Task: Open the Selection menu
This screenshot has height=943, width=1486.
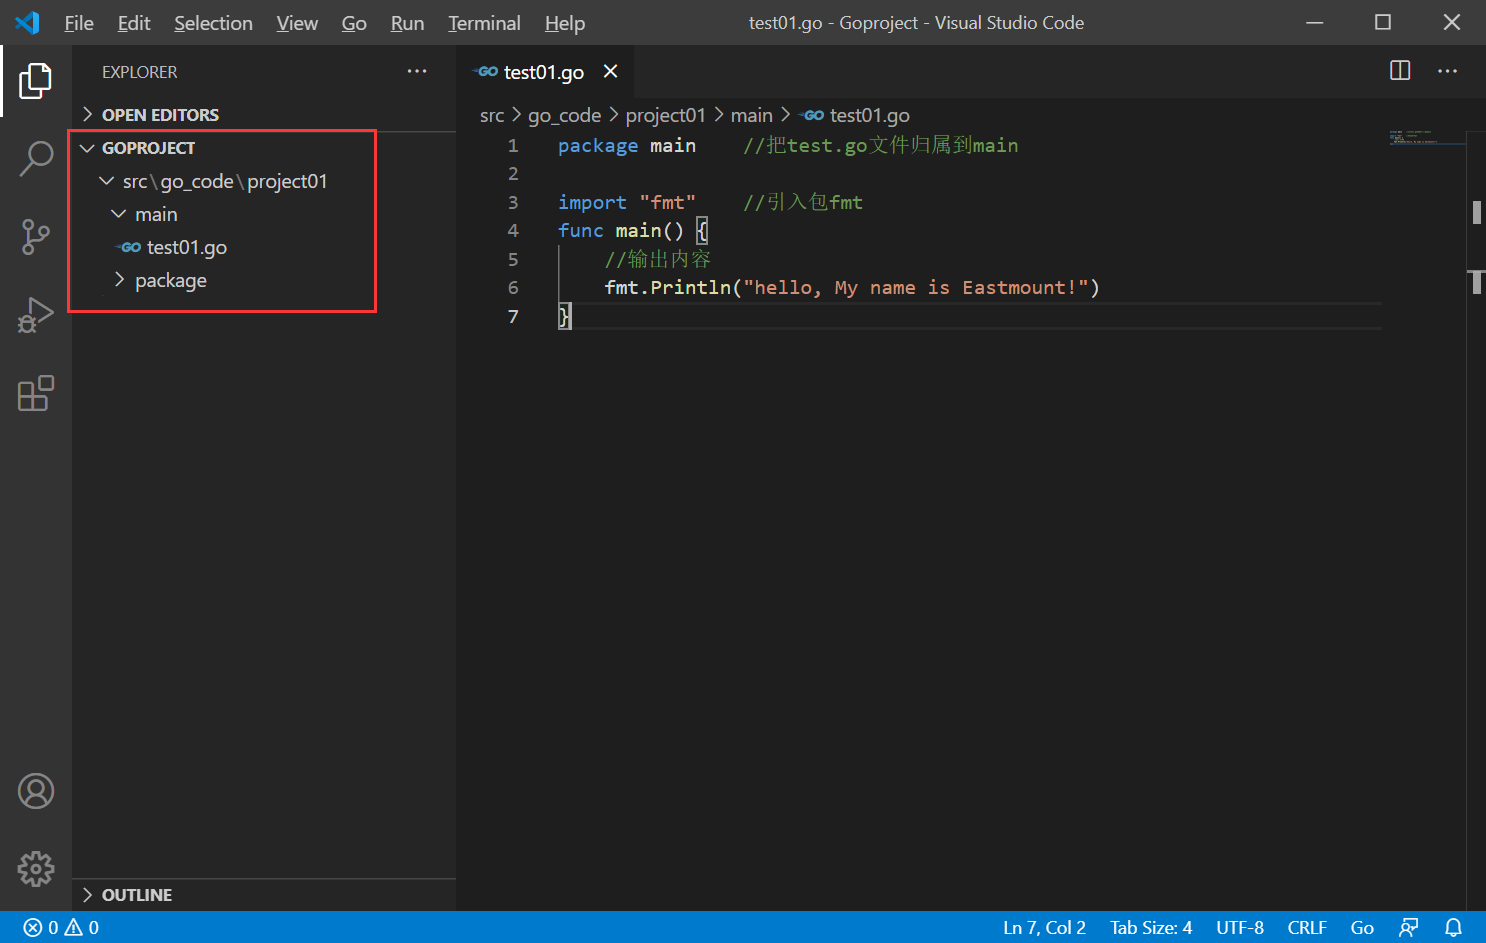Action: pyautogui.click(x=213, y=23)
